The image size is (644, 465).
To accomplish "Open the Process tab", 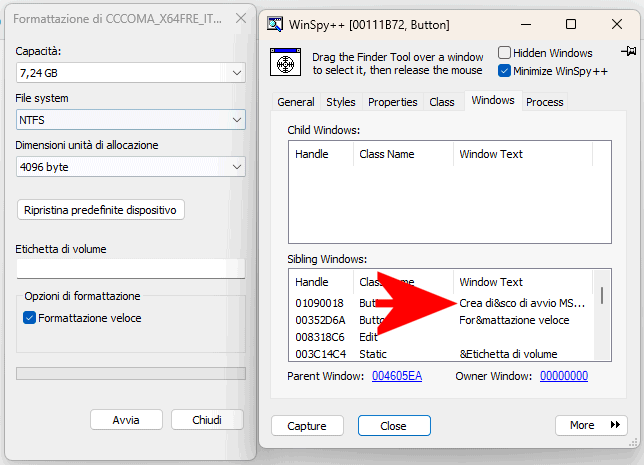I will point(545,102).
